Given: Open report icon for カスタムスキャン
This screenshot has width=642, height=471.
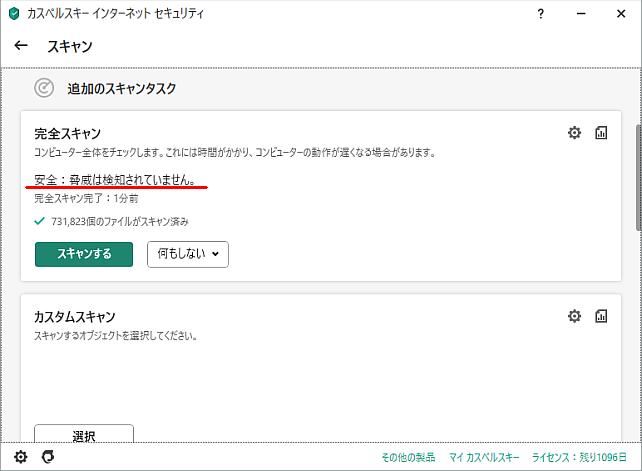Looking at the screenshot, I should [x=601, y=316].
